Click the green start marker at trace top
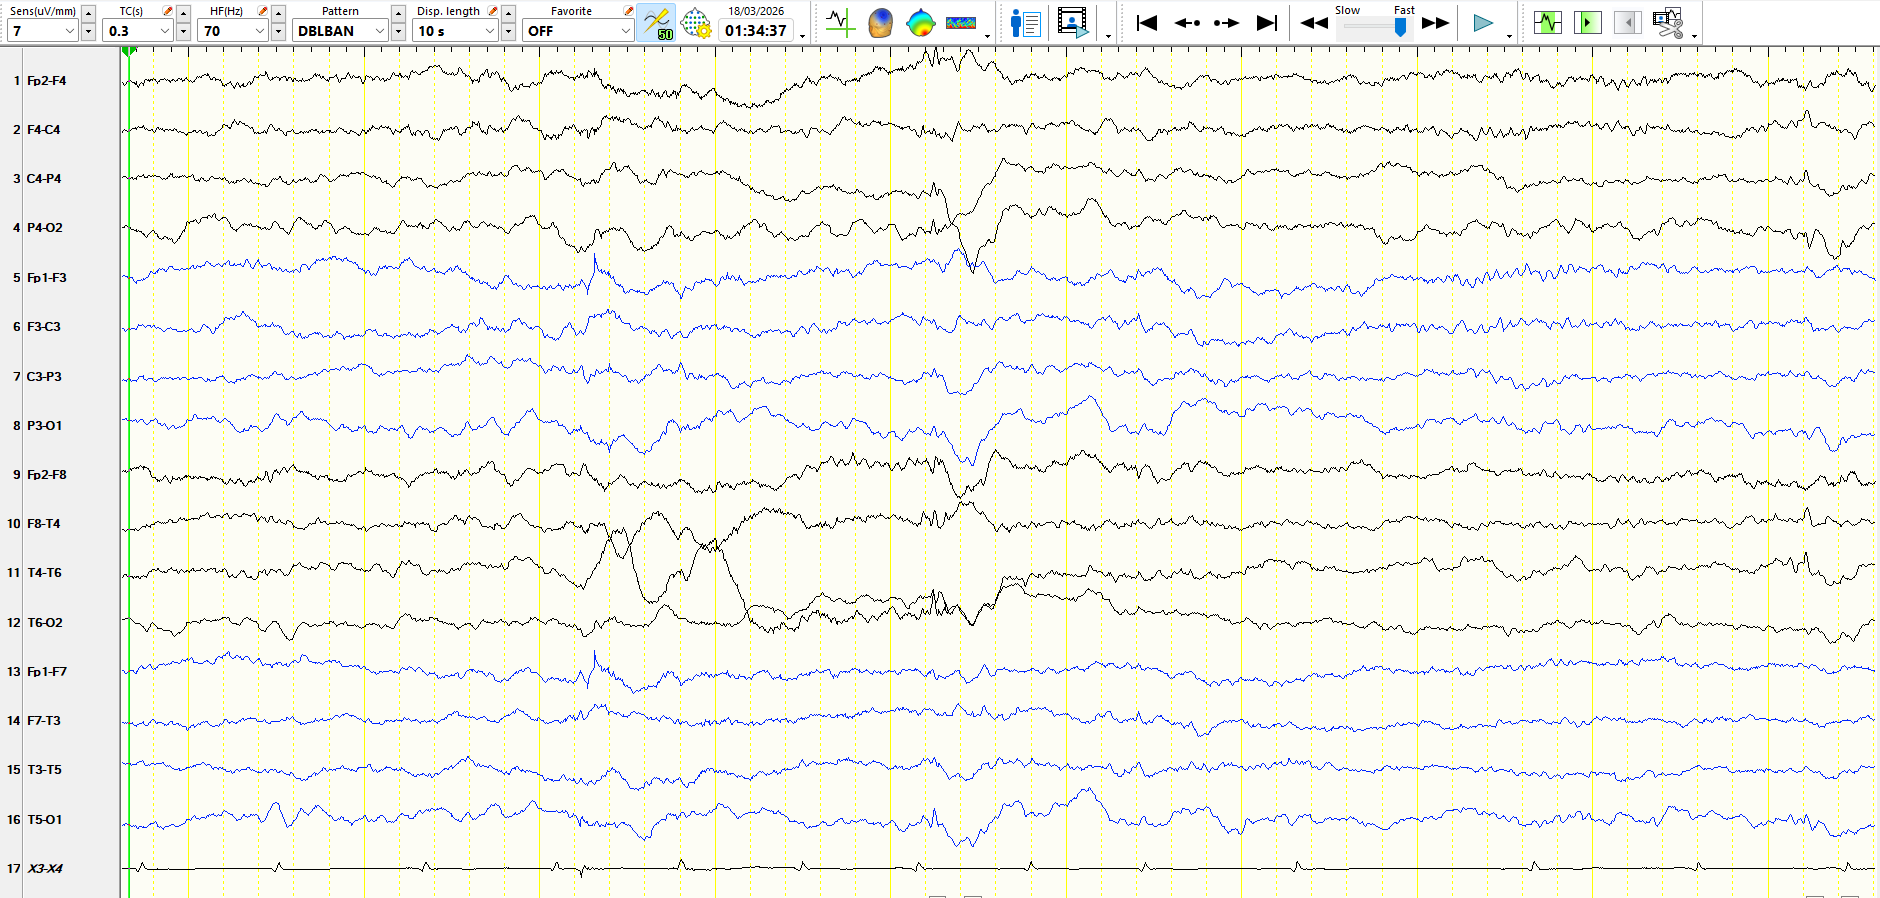 coord(129,51)
